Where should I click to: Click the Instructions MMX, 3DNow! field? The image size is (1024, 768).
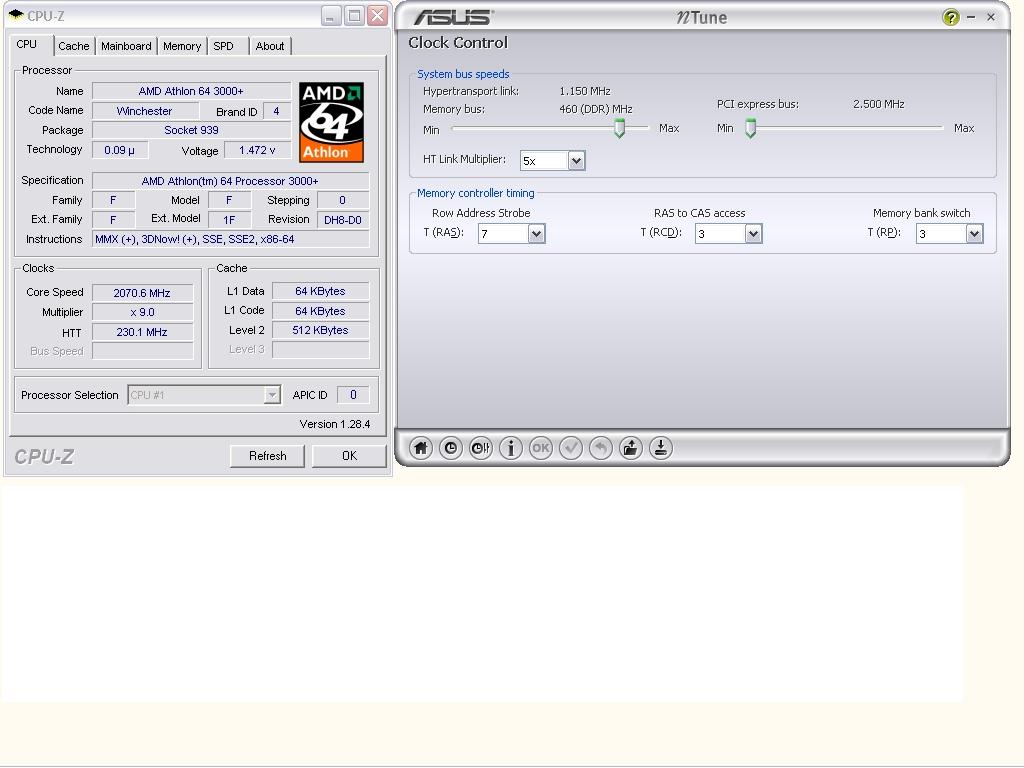click(231, 240)
